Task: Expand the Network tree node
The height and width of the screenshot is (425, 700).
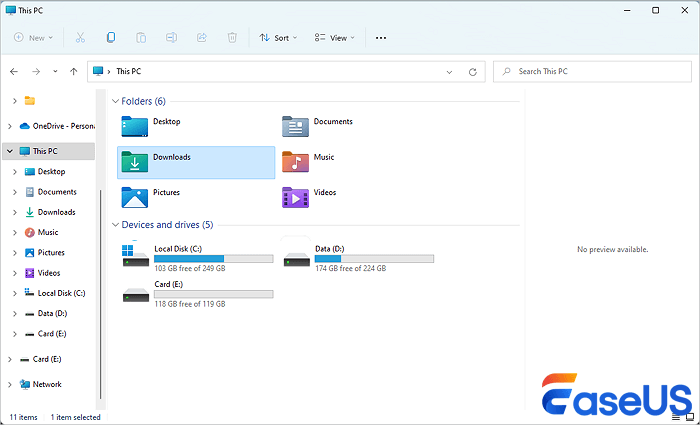Action: [x=10, y=384]
